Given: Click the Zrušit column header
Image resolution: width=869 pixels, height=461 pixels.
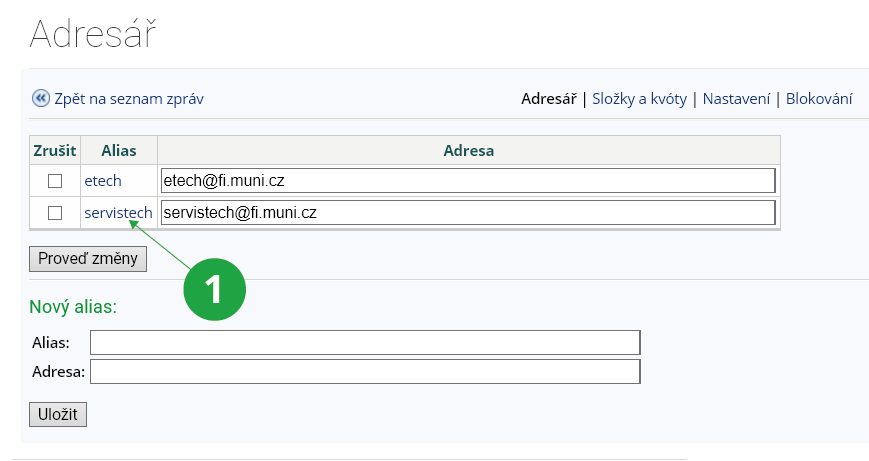Looking at the screenshot, I should pos(55,150).
